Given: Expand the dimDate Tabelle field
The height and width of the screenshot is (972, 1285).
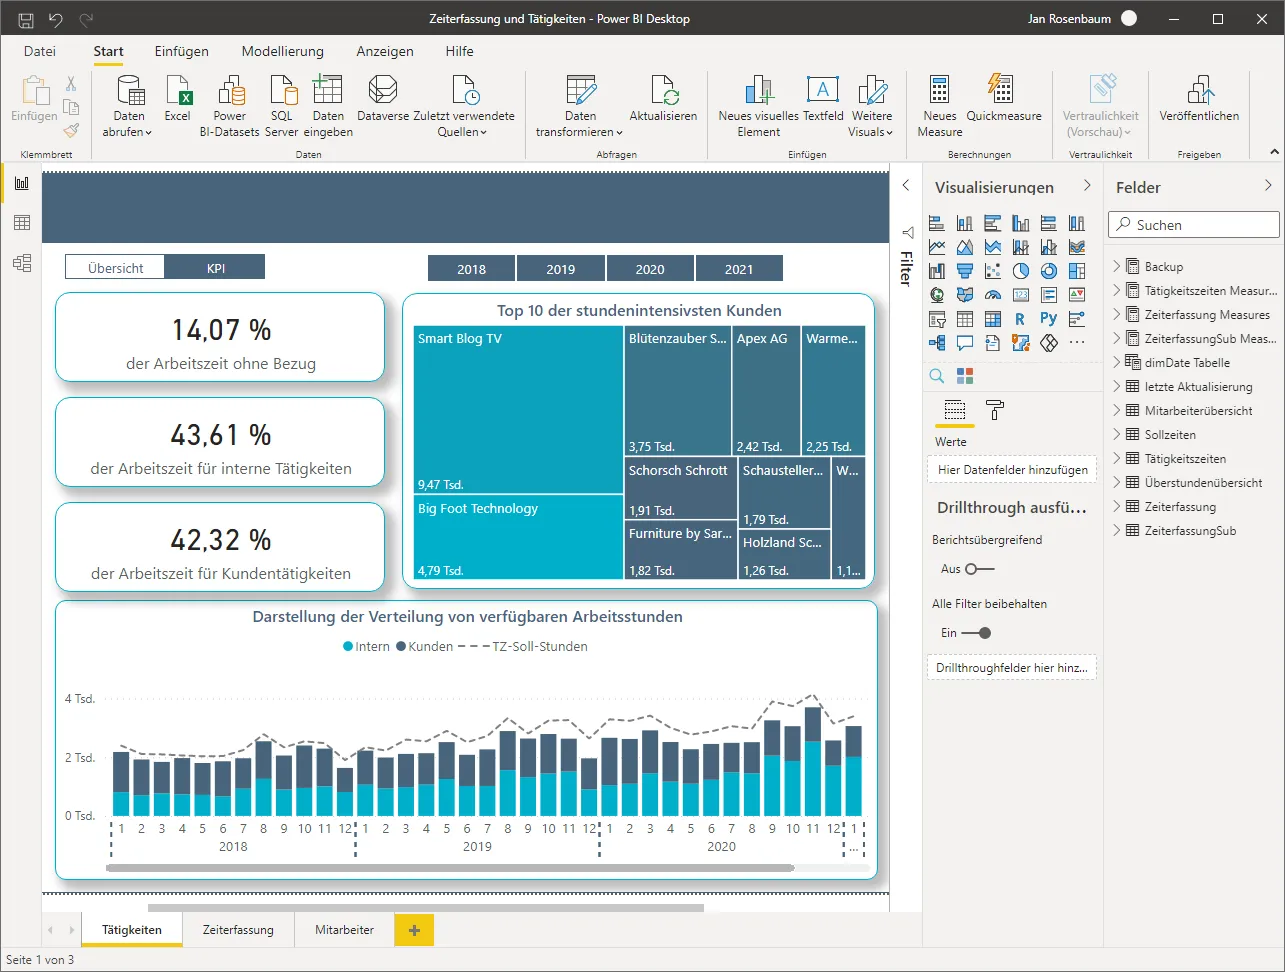Looking at the screenshot, I should (1117, 362).
